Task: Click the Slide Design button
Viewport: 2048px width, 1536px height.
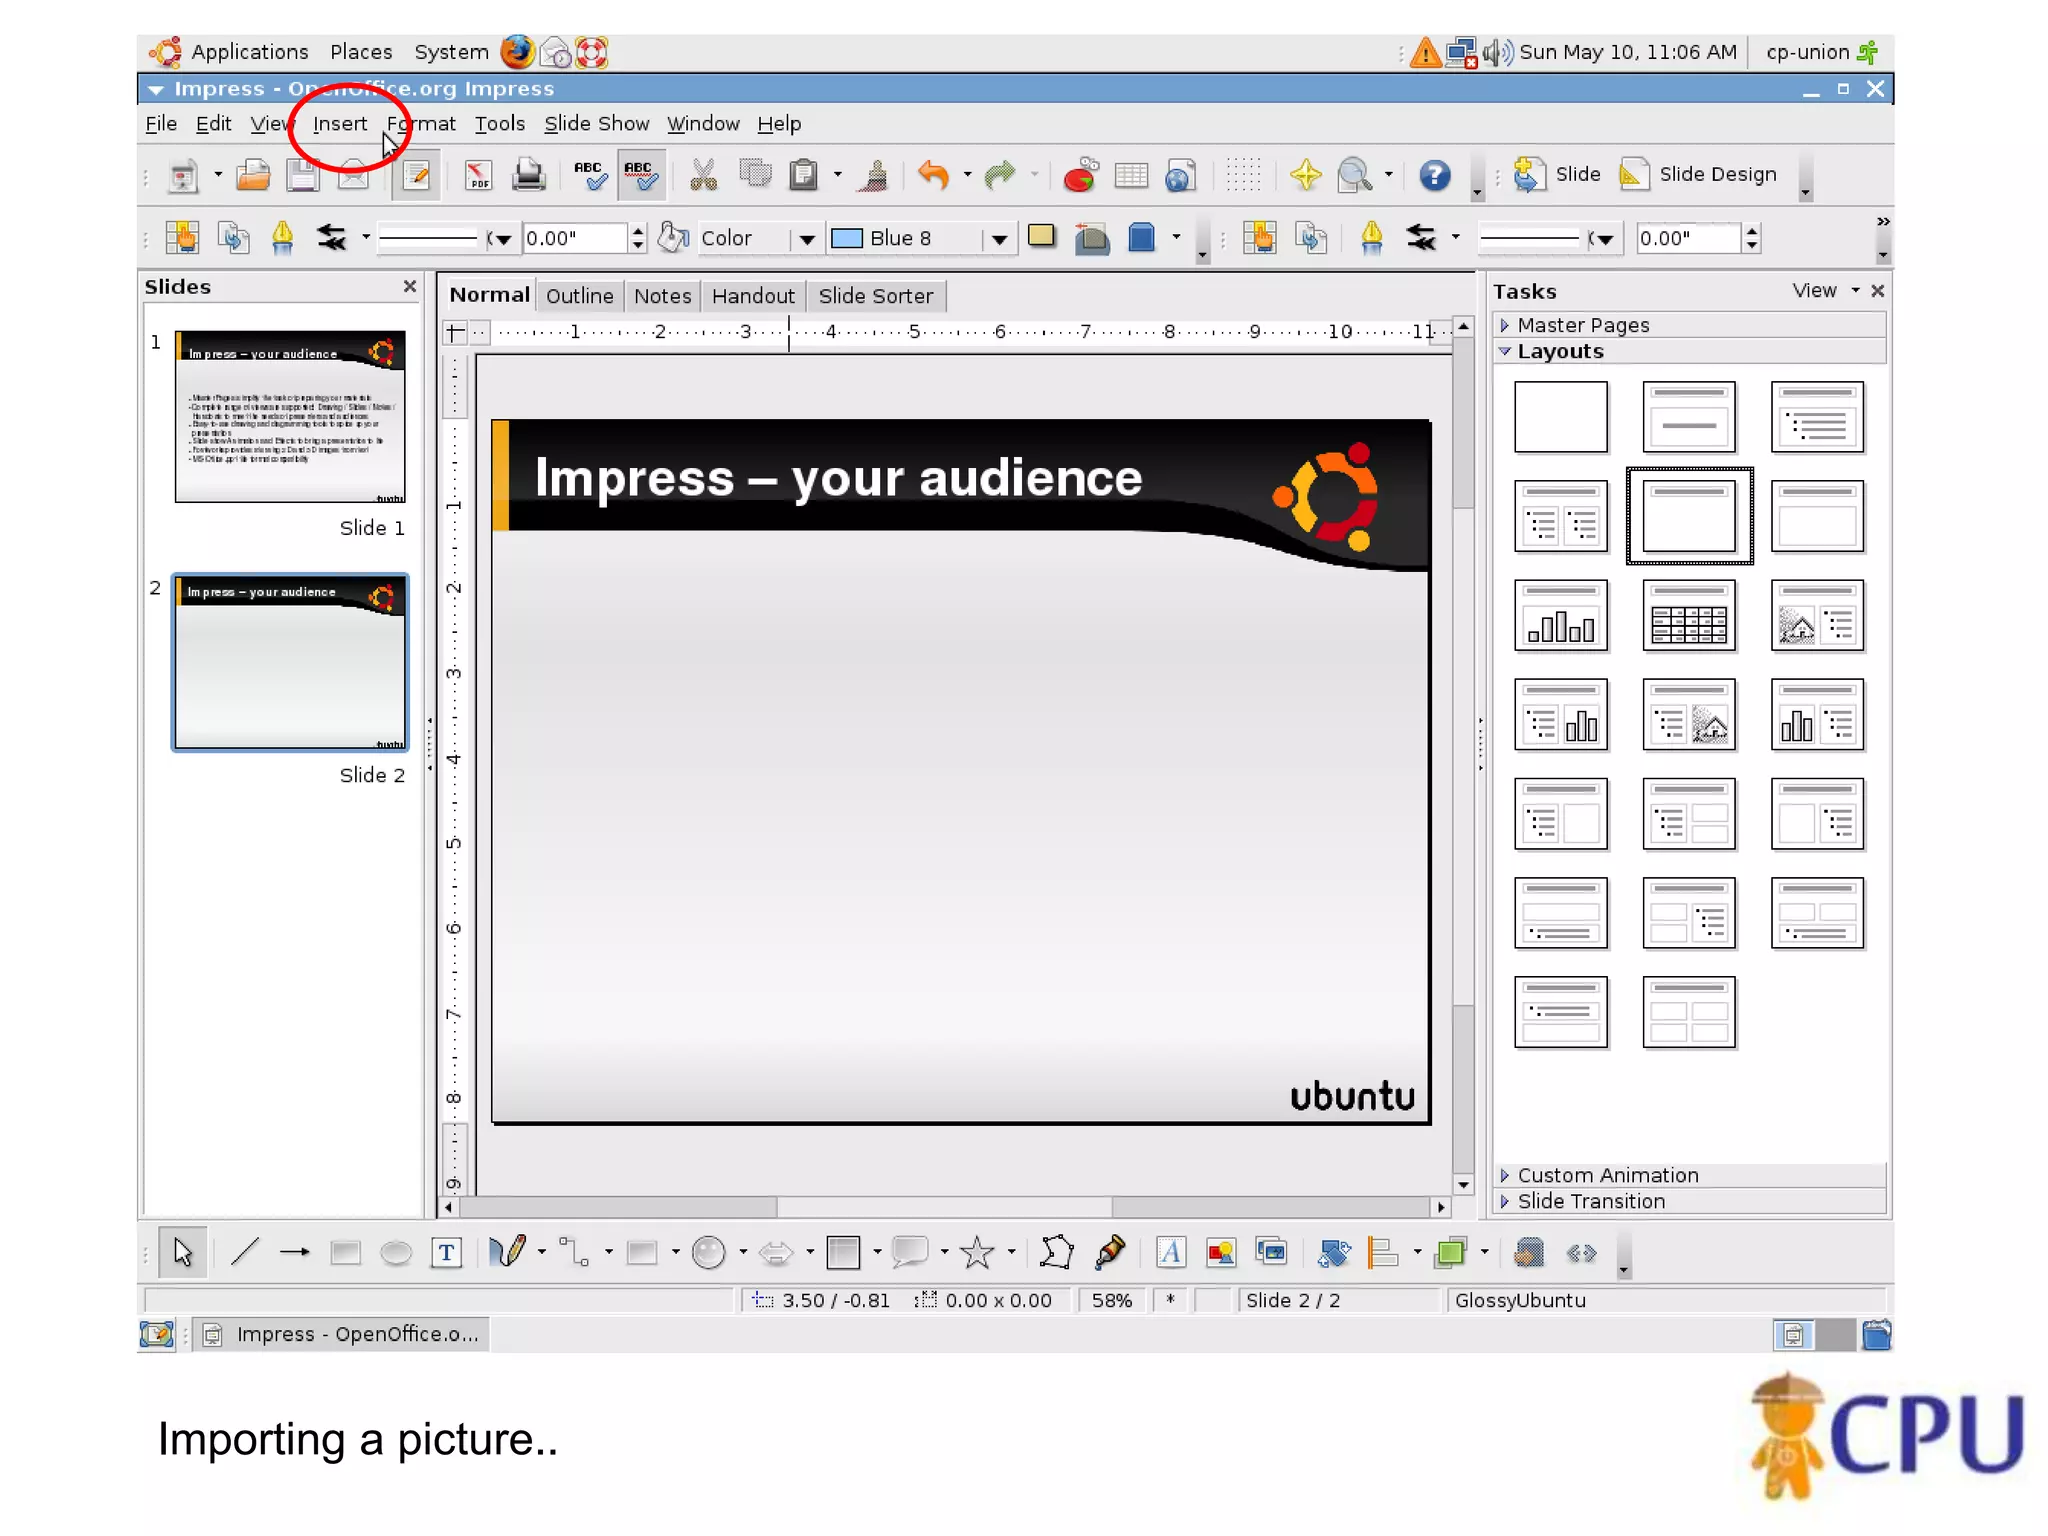Action: pyautogui.click(x=1699, y=175)
